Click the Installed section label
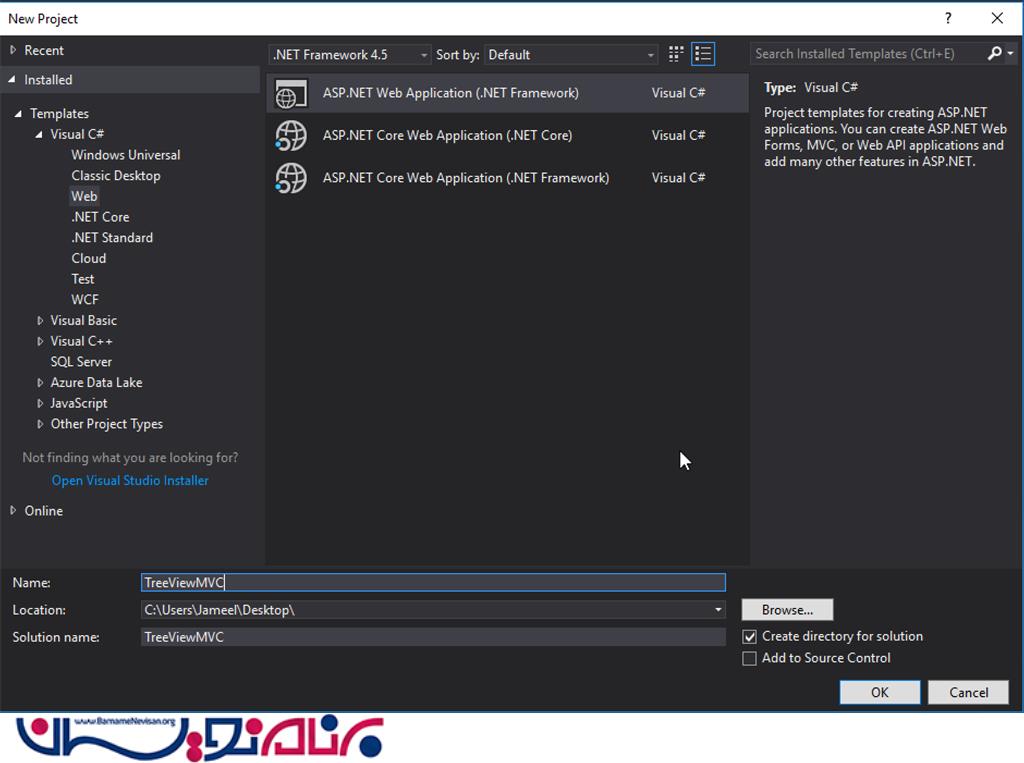Screen dimensions: 1024x763 (x=48, y=80)
